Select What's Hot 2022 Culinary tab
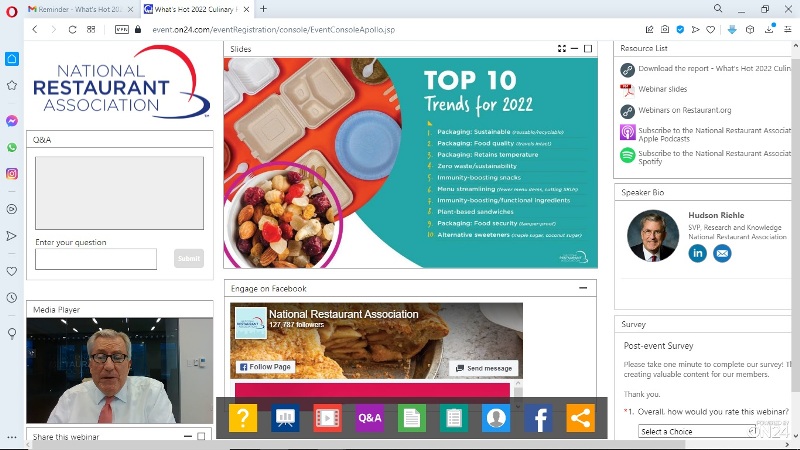This screenshot has height=450, width=800. [195, 9]
